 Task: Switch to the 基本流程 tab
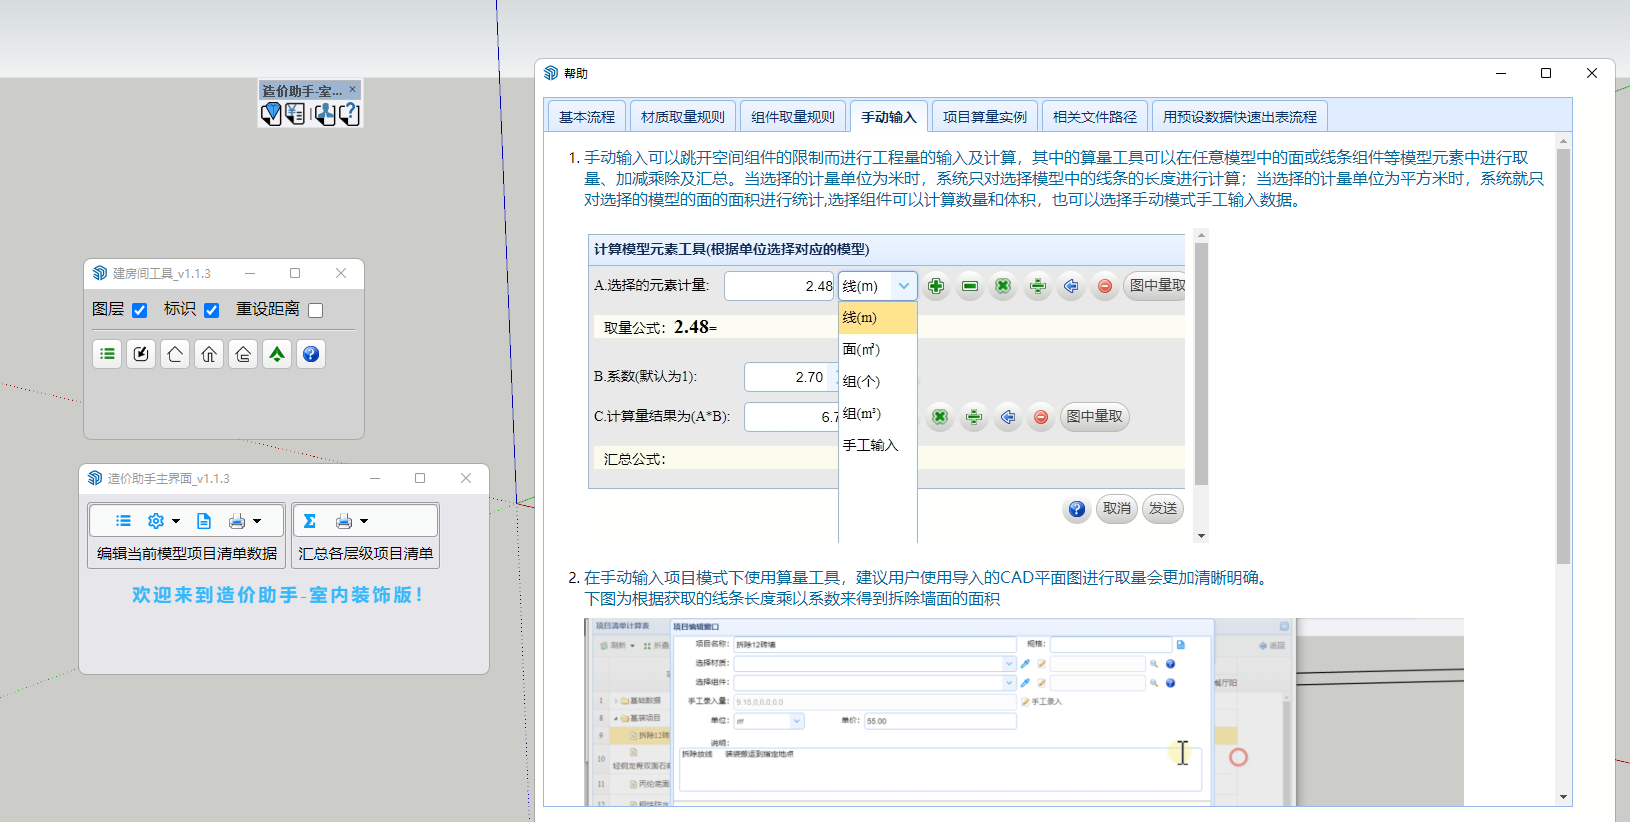point(587,117)
